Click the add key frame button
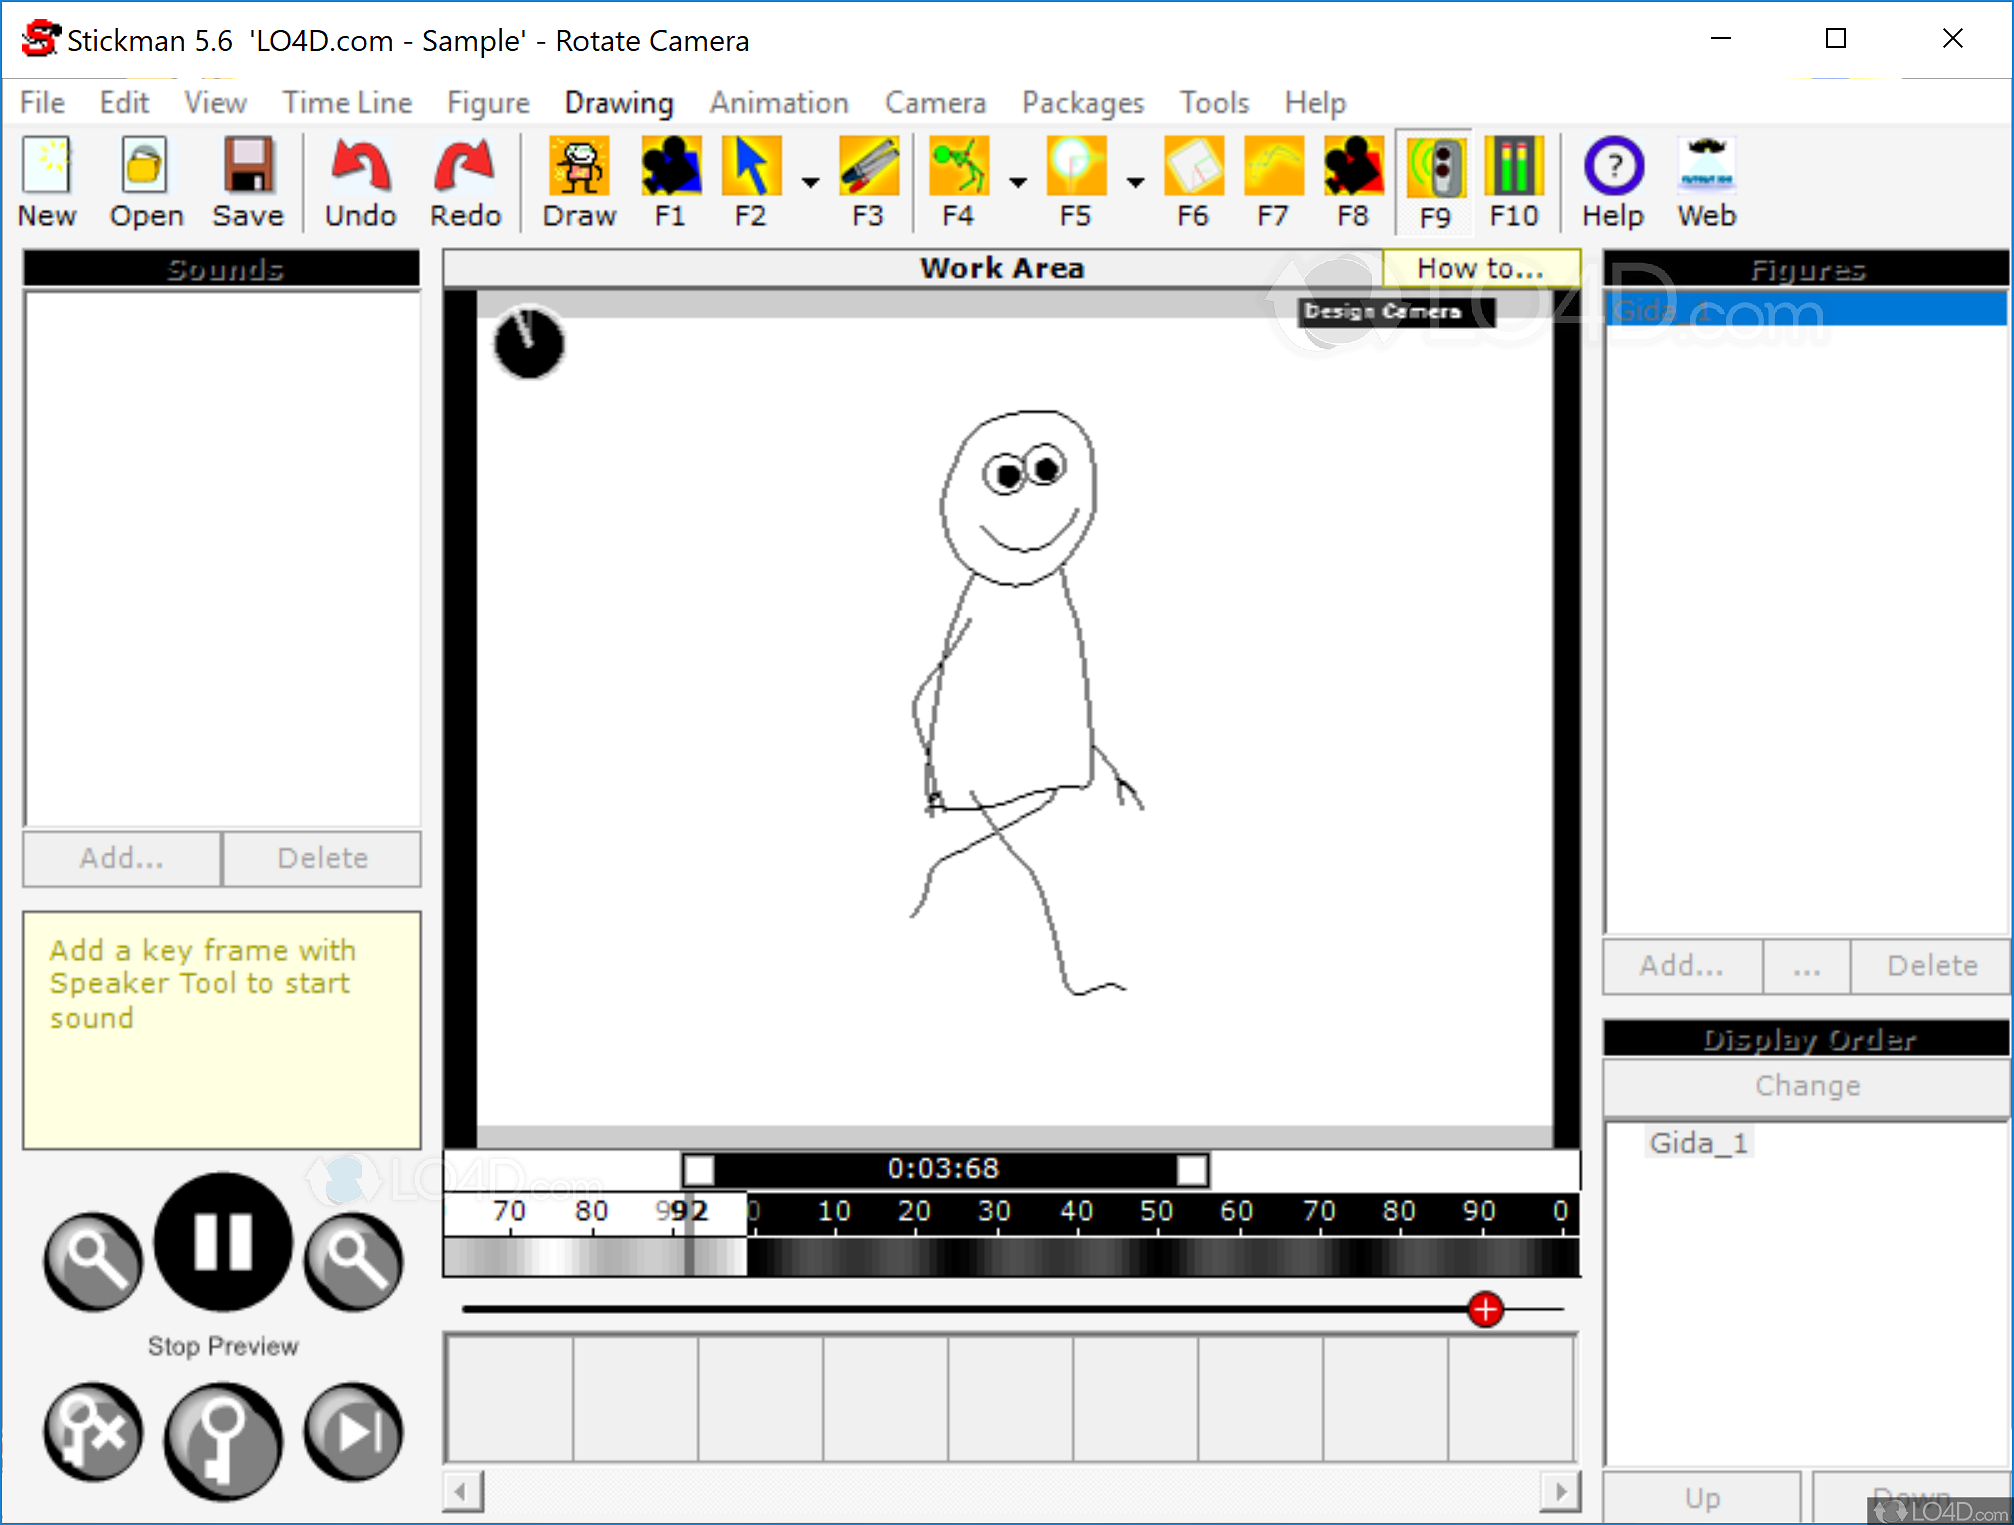 [x=222, y=1440]
